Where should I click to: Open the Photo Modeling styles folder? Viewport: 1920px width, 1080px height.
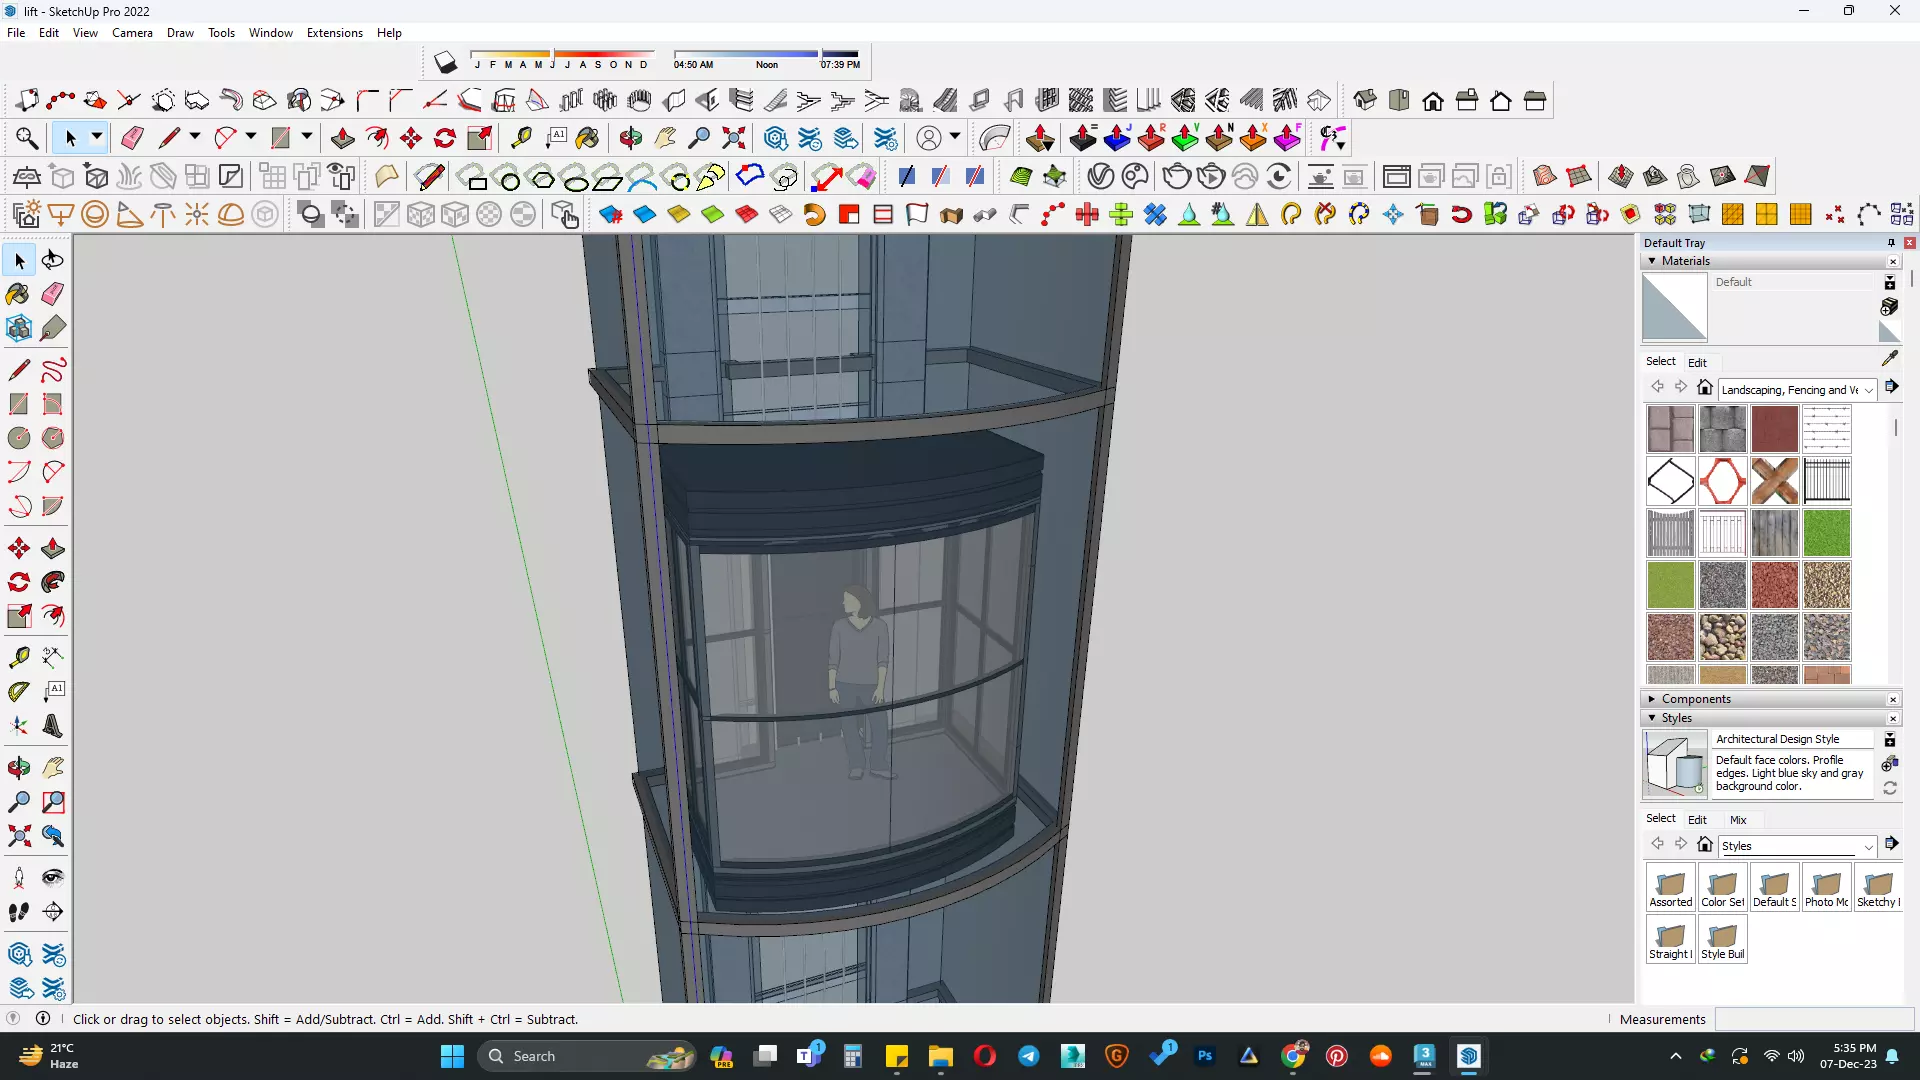pyautogui.click(x=1827, y=886)
